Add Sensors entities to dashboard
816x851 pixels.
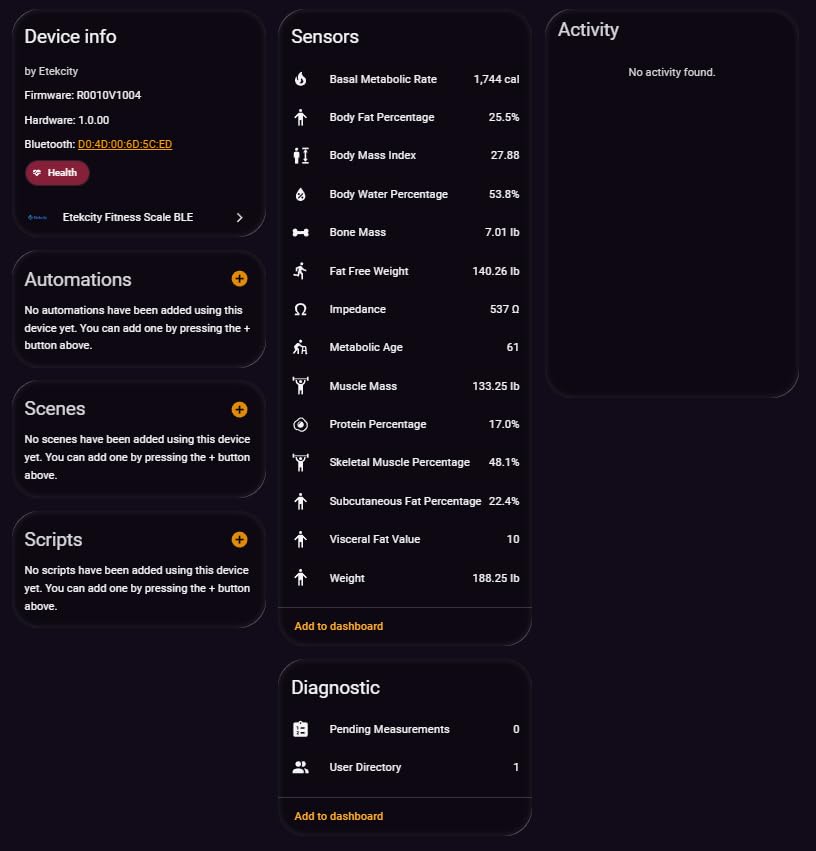point(338,626)
